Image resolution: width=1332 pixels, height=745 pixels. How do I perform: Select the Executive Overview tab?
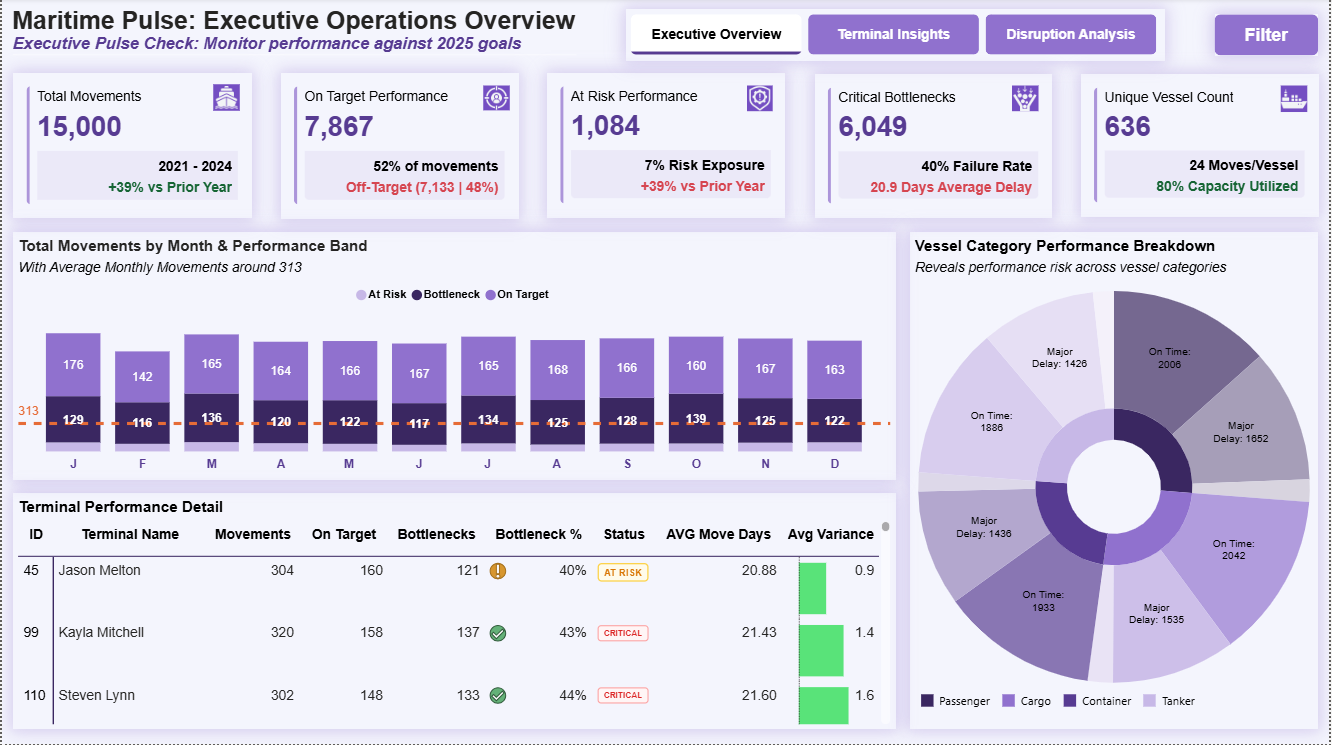point(716,34)
